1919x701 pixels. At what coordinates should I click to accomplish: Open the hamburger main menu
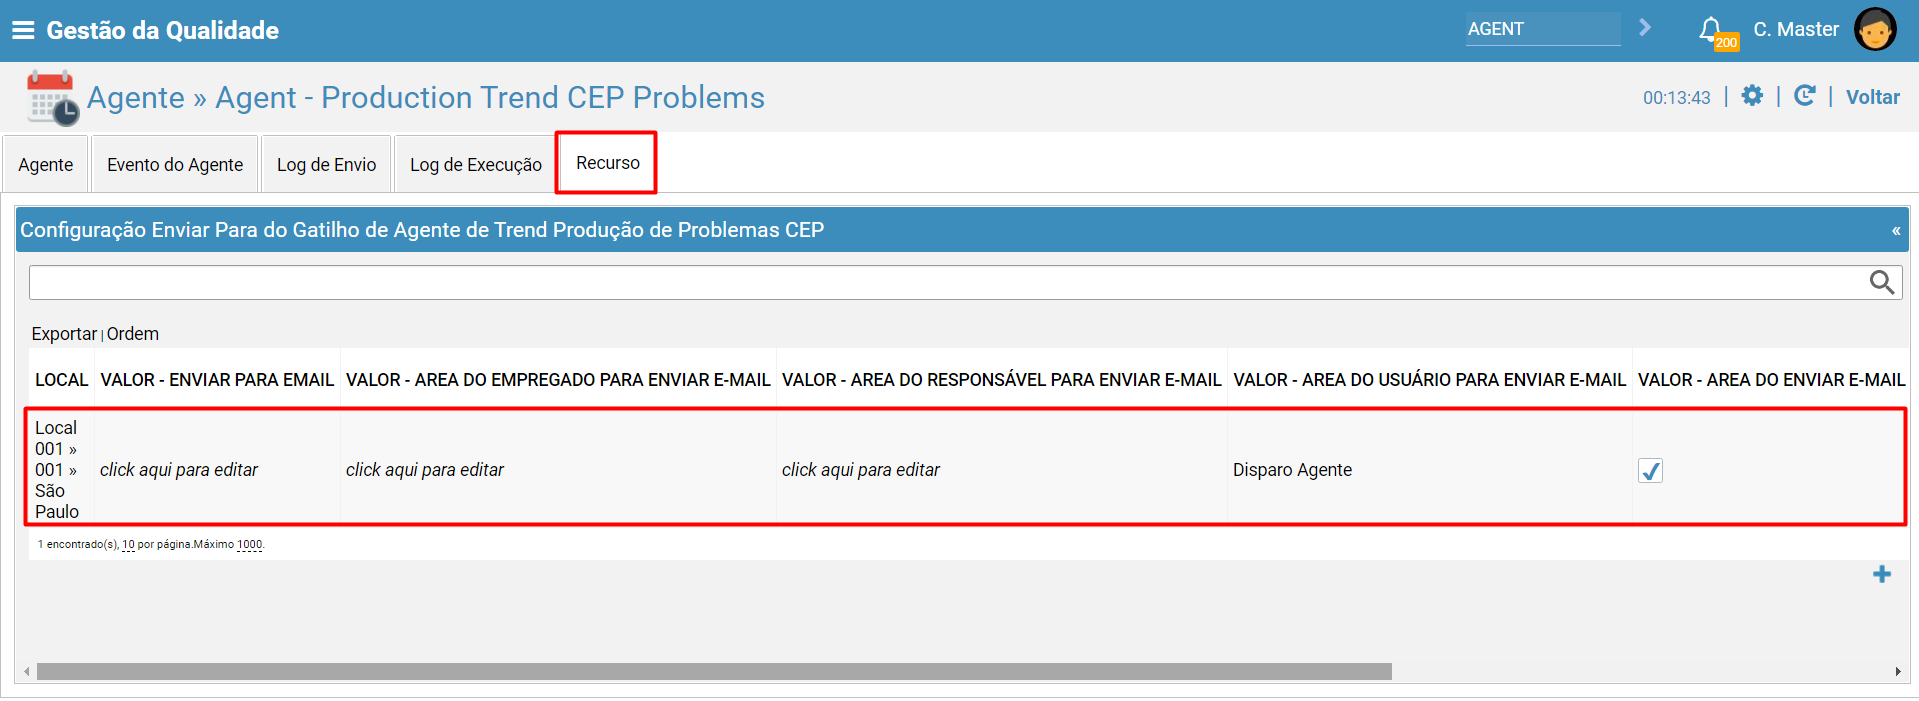23,30
